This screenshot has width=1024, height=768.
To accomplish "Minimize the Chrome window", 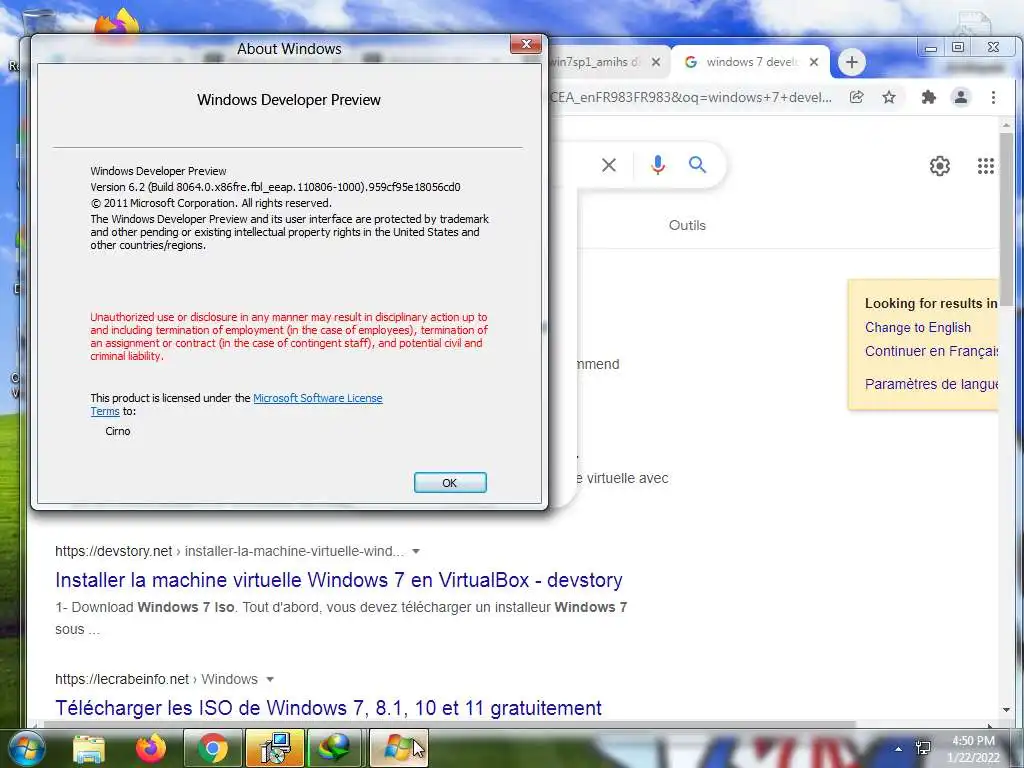I will (x=931, y=48).
